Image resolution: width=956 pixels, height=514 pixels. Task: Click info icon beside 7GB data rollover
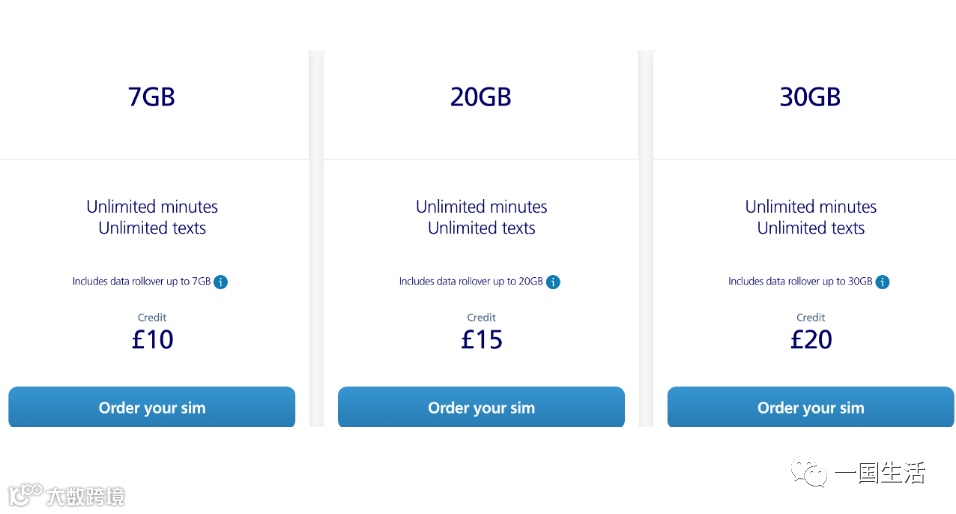[221, 282]
